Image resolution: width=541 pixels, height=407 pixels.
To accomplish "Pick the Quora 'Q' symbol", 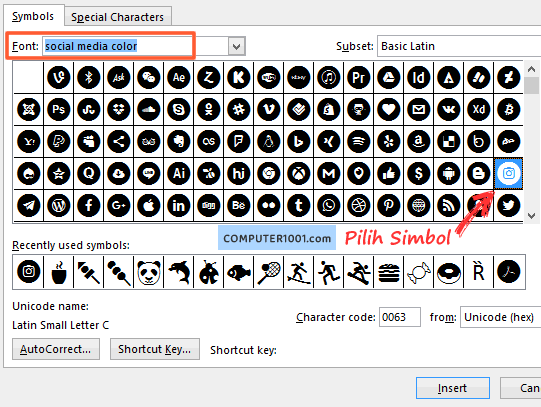I will (89, 173).
